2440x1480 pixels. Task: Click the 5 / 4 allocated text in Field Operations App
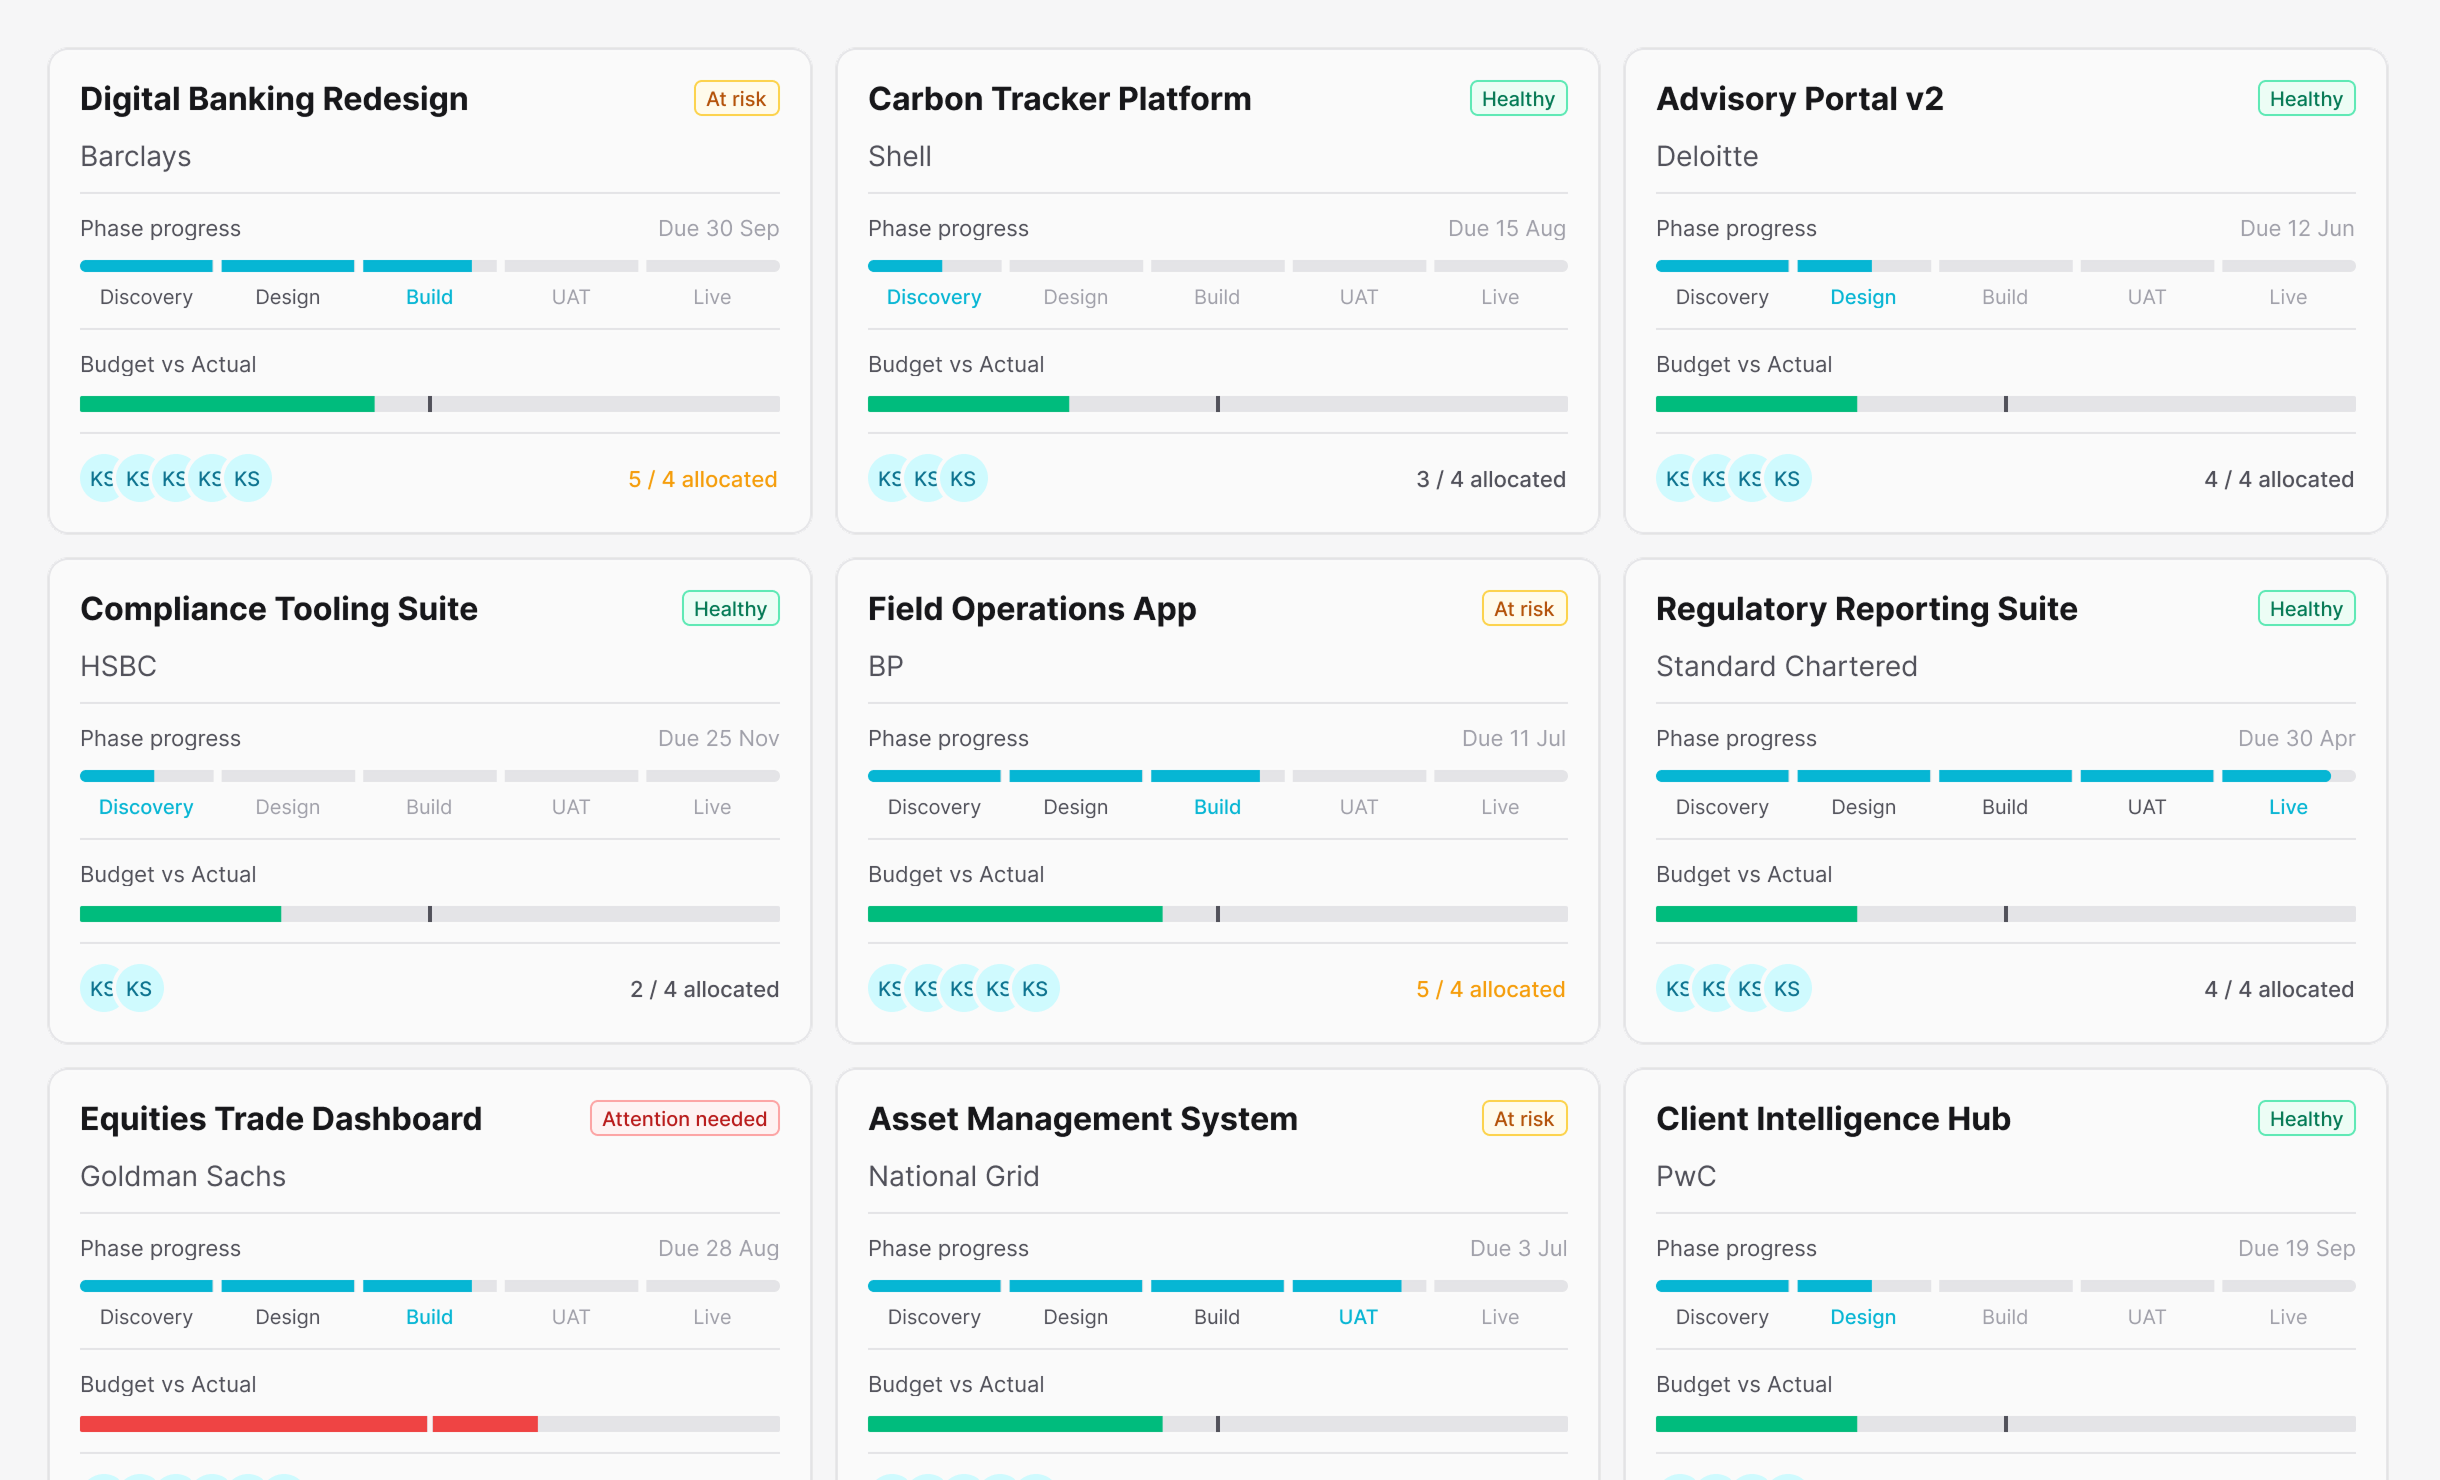pos(1490,989)
